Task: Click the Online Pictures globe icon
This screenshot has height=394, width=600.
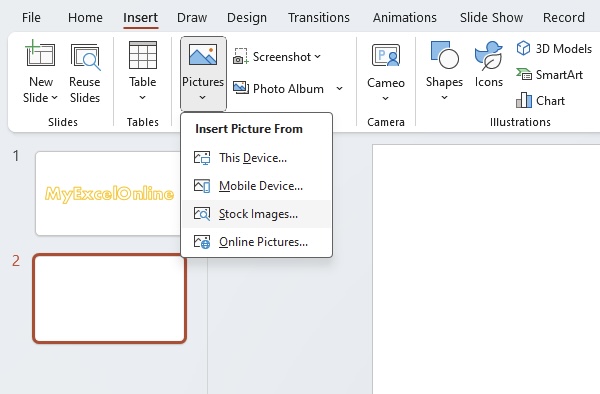Action: point(202,242)
